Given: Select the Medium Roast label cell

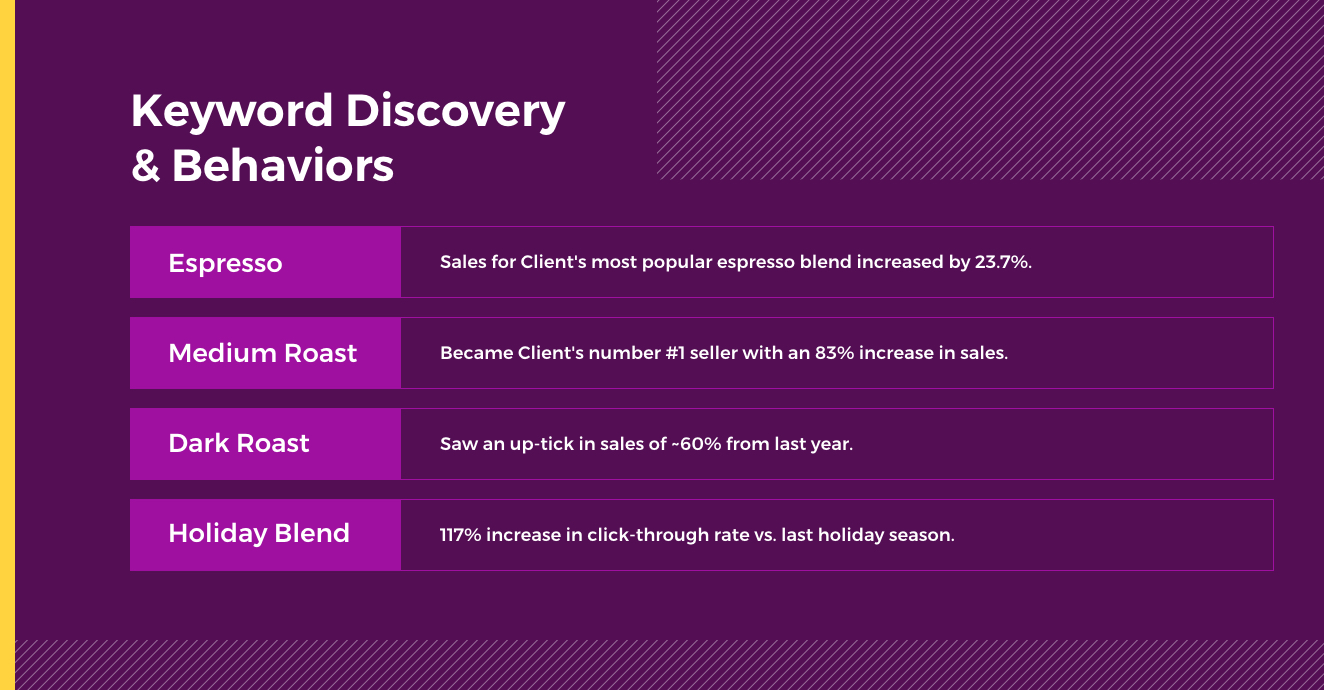Looking at the screenshot, I should tap(265, 353).
